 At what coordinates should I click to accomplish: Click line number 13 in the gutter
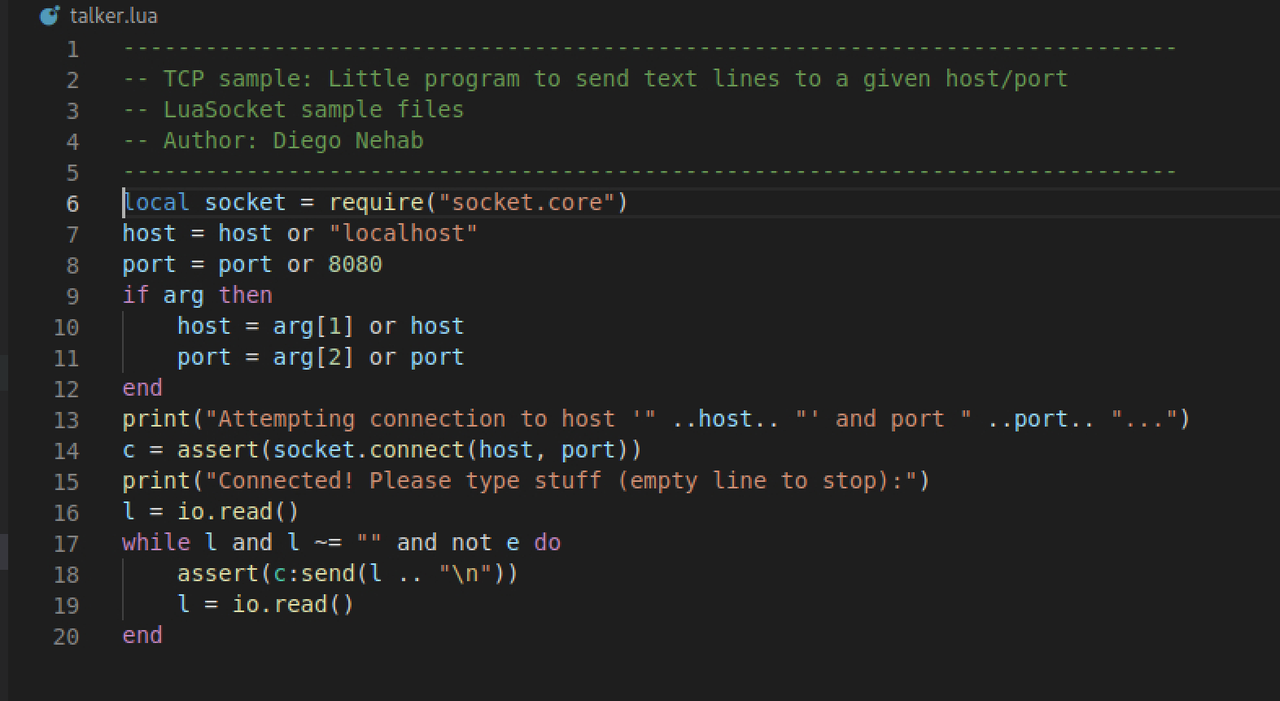click(x=66, y=420)
